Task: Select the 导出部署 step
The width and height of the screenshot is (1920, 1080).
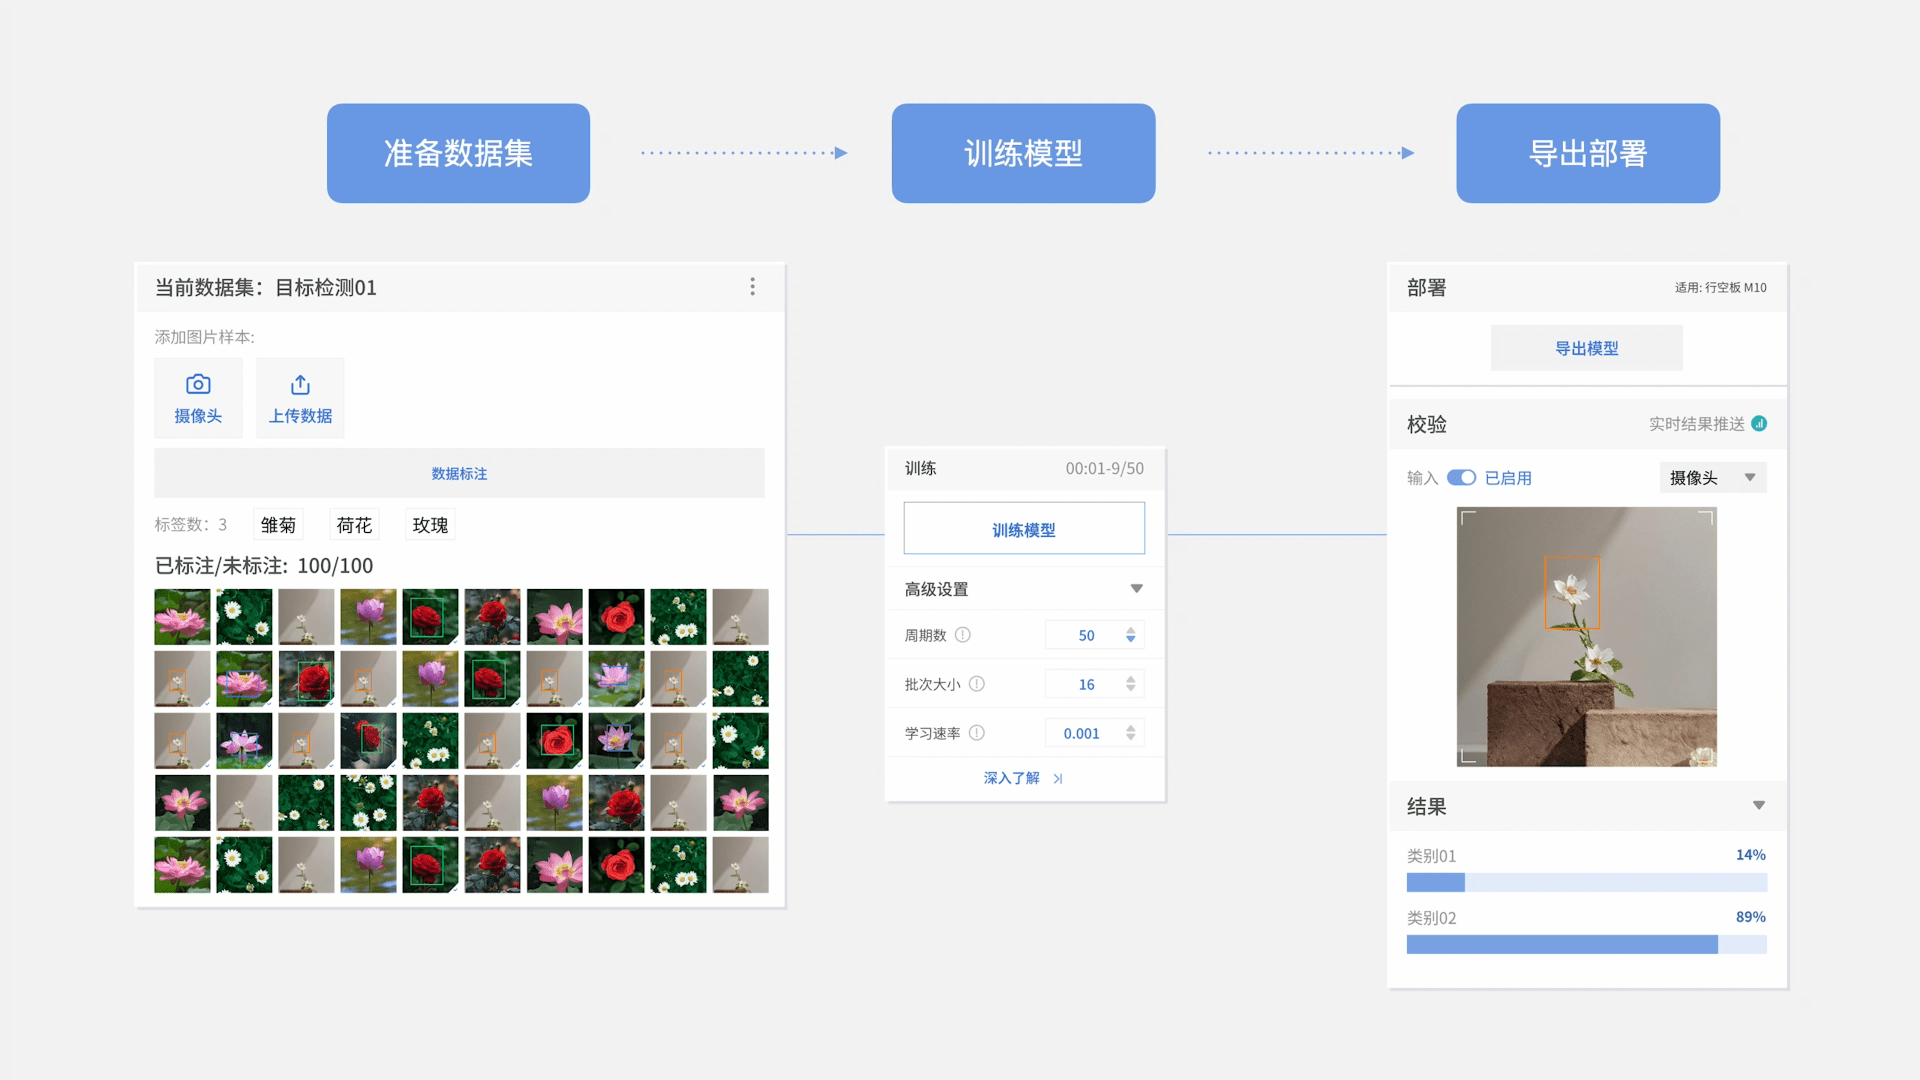Action: click(1587, 153)
